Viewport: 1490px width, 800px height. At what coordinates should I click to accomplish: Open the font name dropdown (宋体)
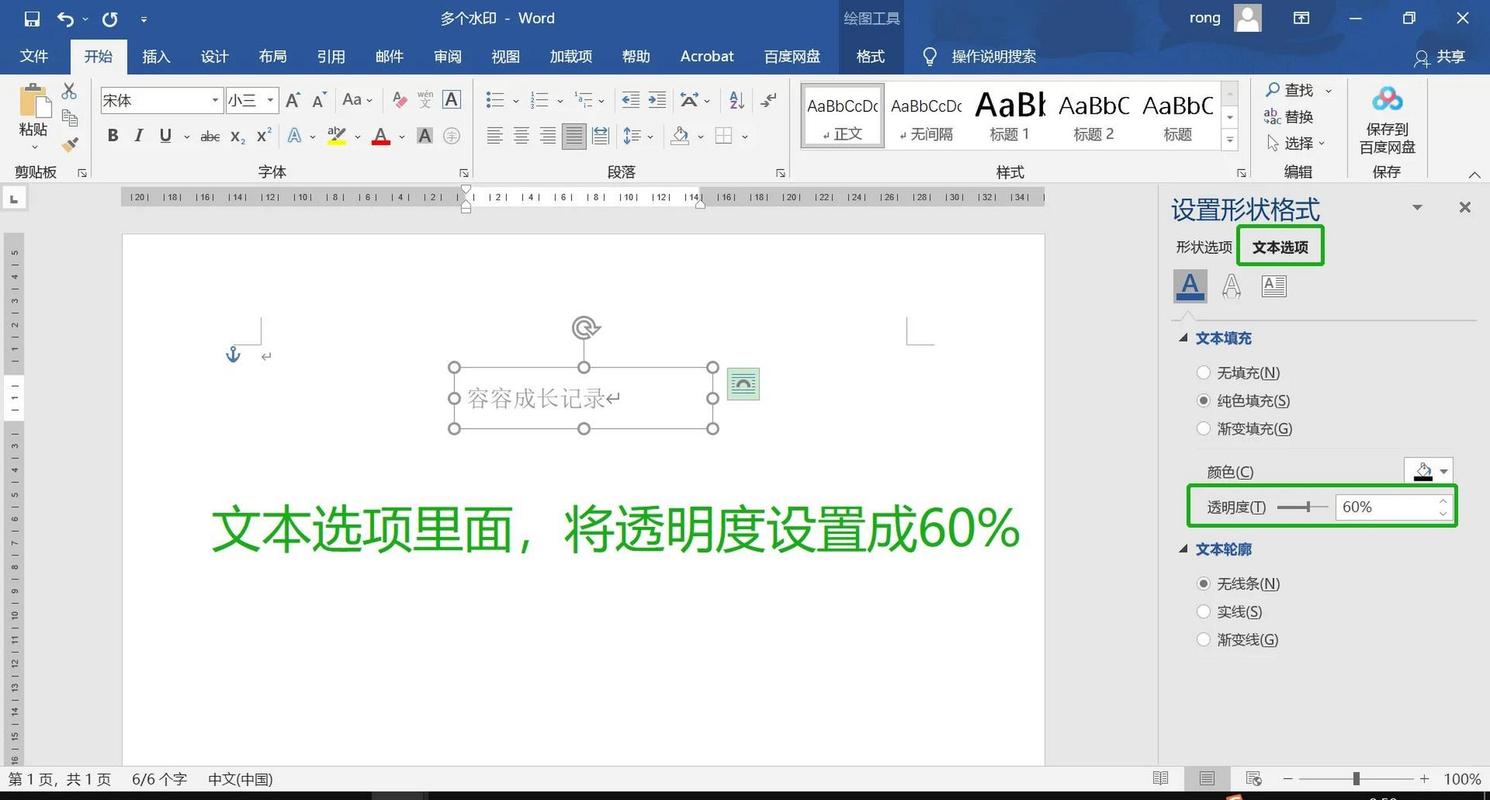click(215, 100)
